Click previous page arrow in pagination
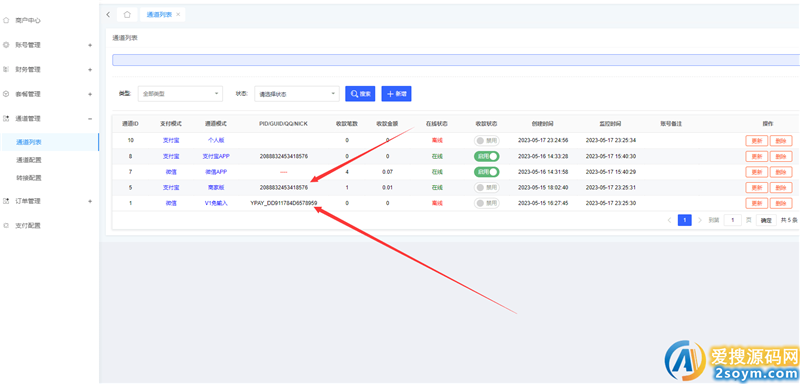The image size is (800, 384). (669, 220)
